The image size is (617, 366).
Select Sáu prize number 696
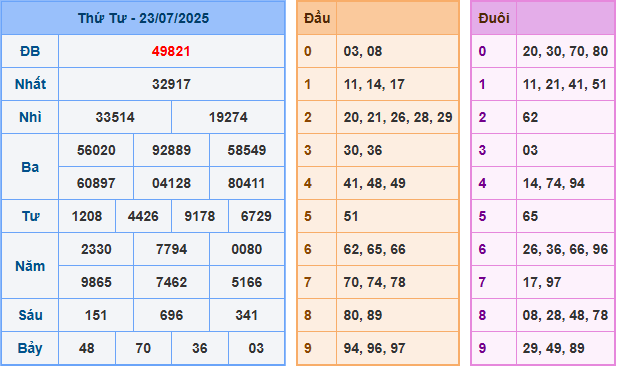coord(171,316)
